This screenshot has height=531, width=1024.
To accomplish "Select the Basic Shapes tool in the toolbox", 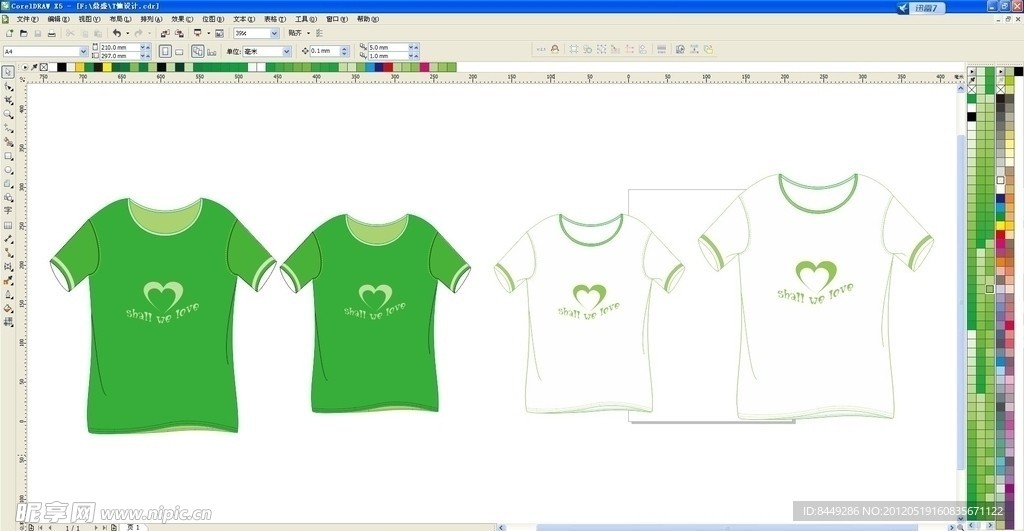I will [x=8, y=197].
